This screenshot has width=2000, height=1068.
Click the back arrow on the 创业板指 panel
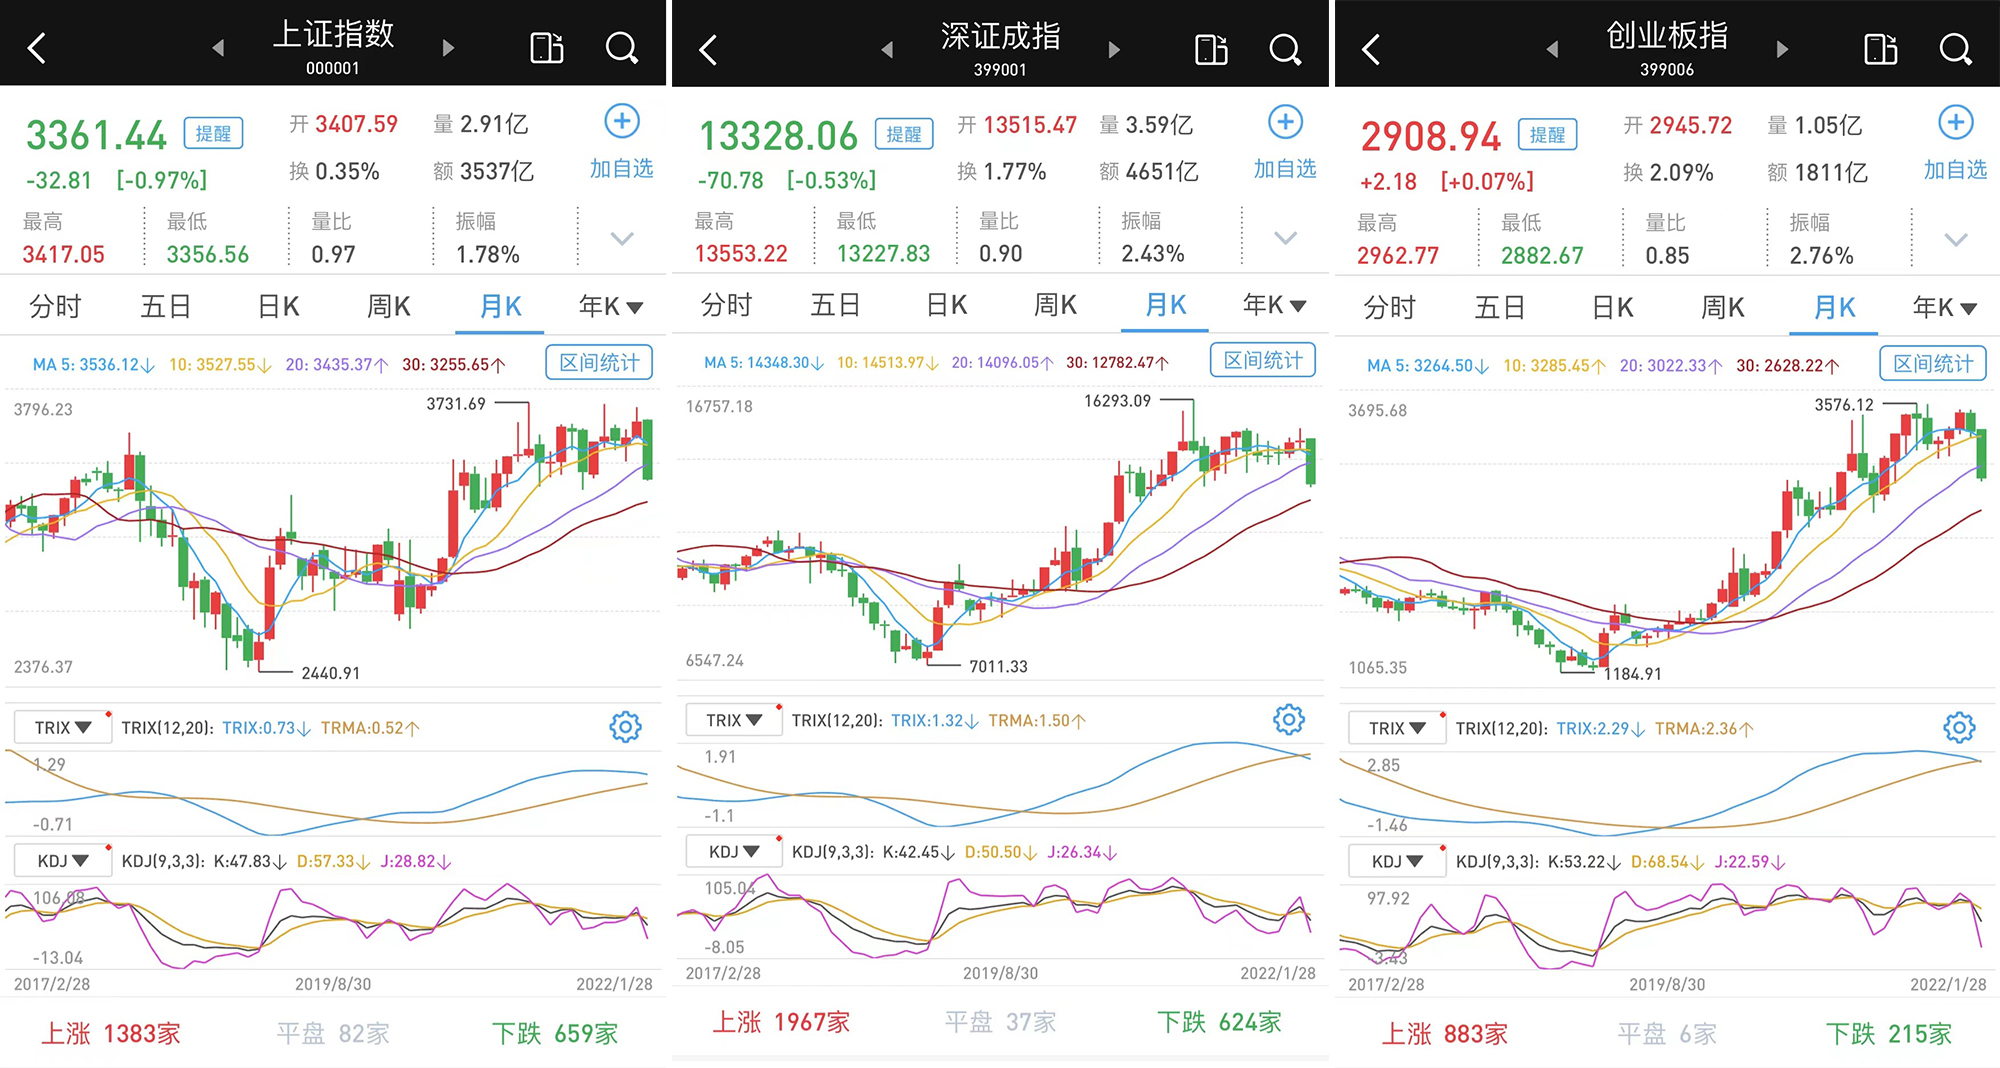[x=1370, y=47]
